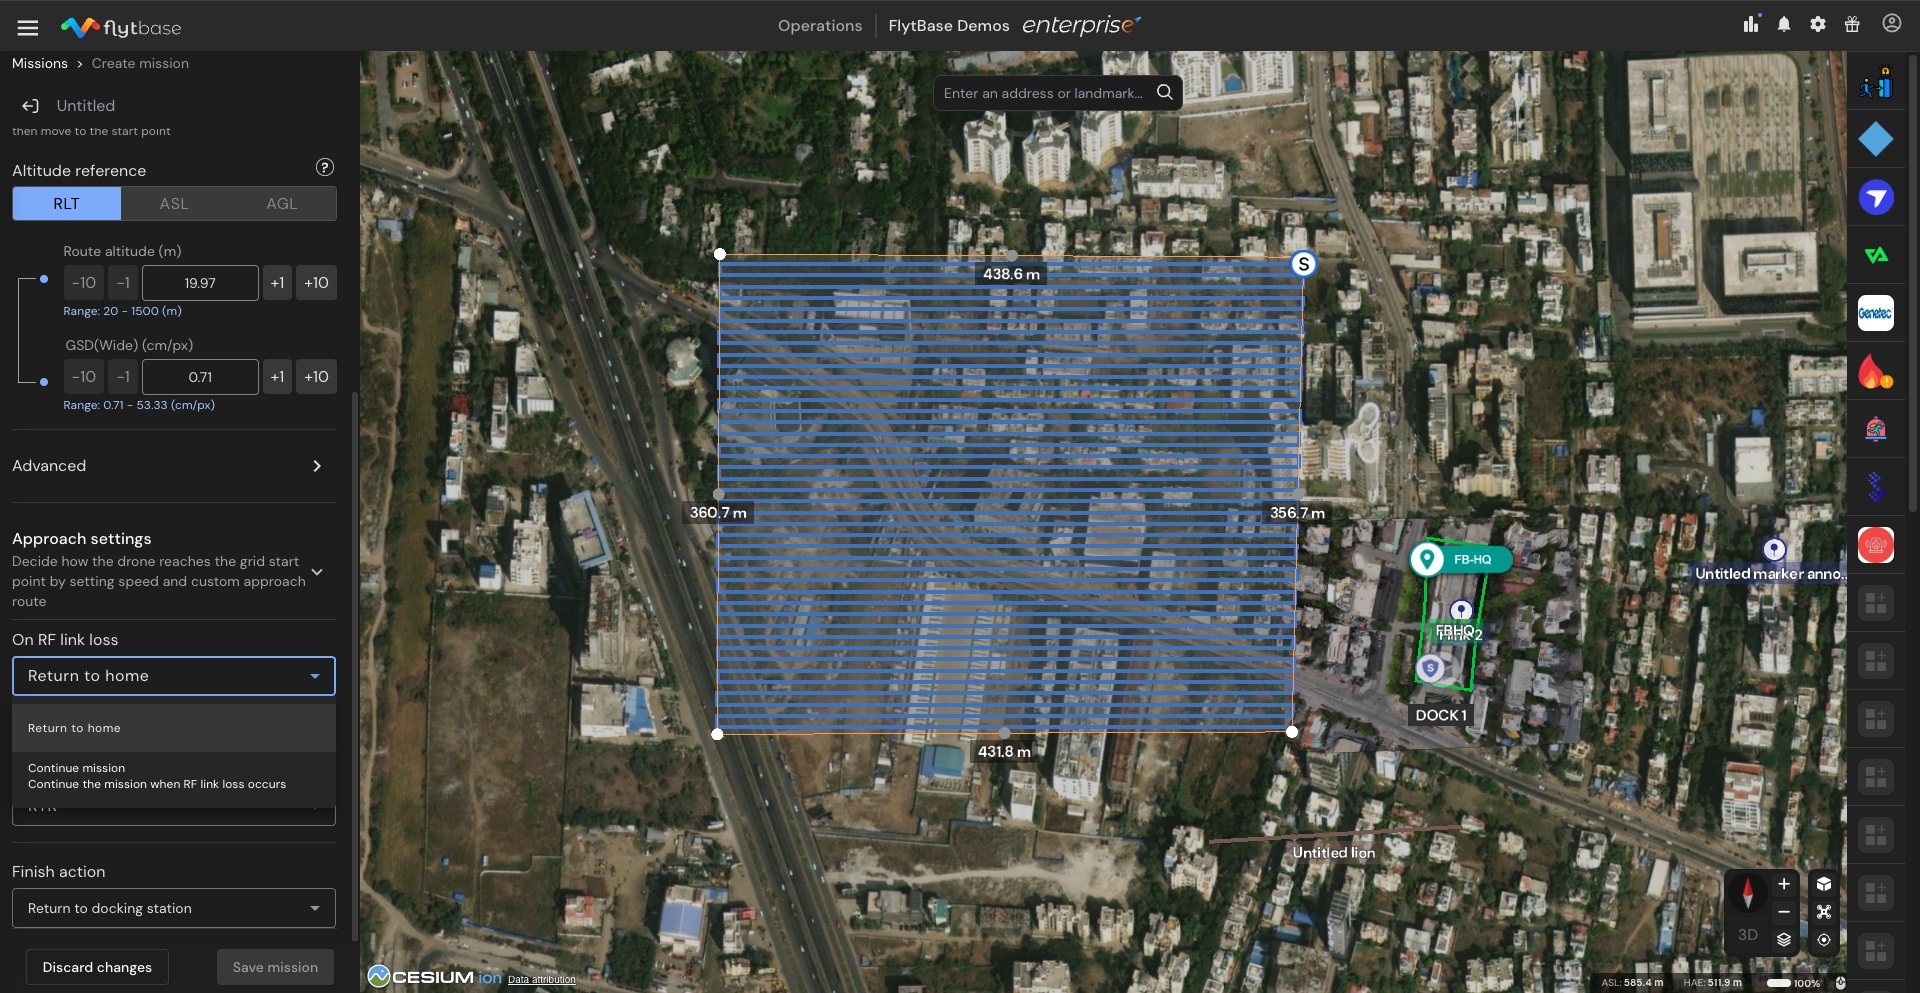Zoom in the map with plus button

pos(1783,884)
